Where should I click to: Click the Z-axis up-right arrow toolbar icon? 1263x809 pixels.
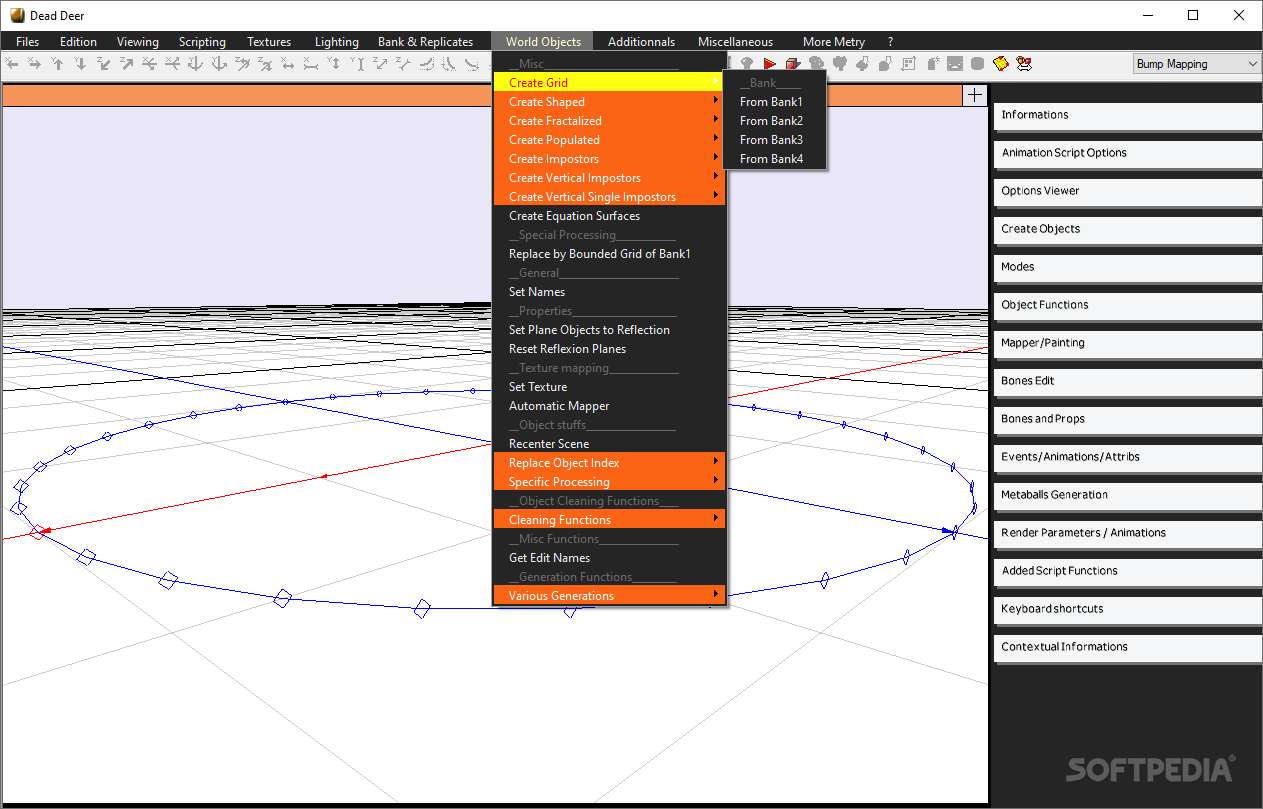point(126,63)
